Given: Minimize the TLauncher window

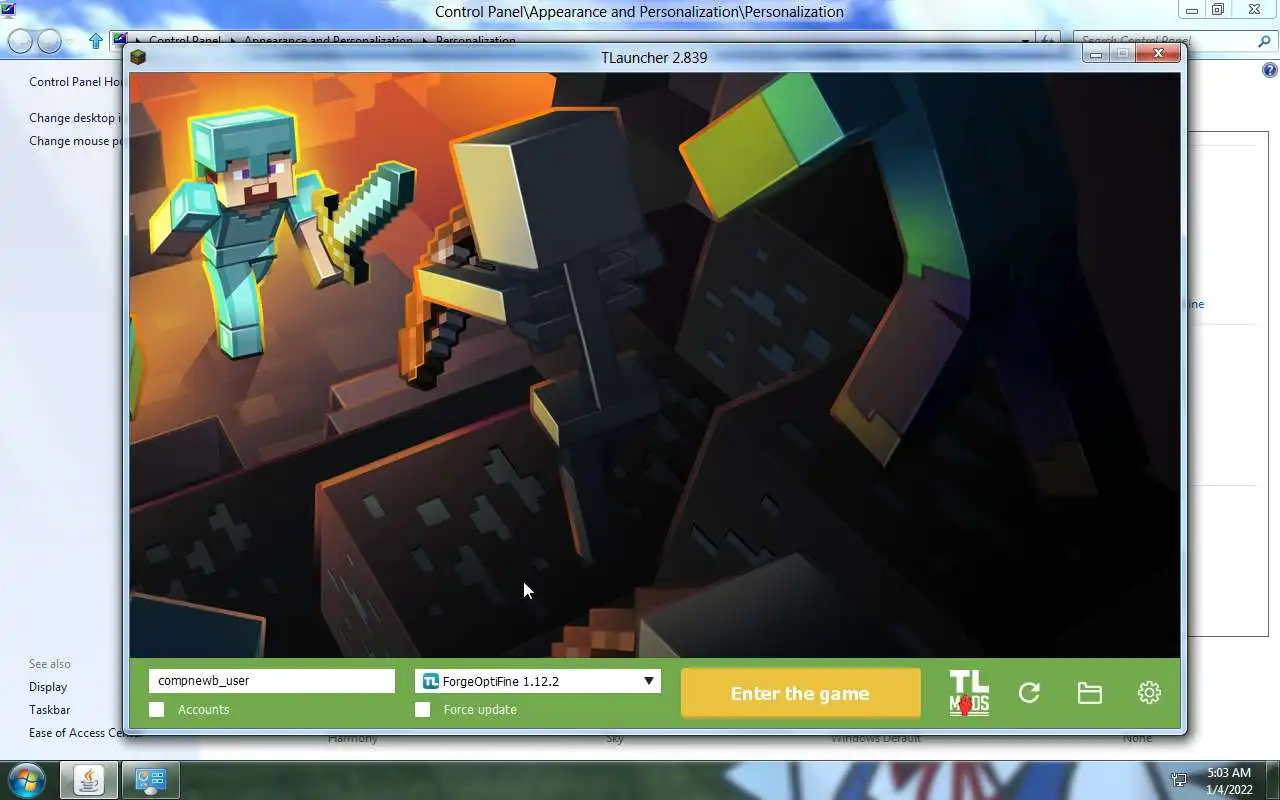Looking at the screenshot, I should coord(1096,54).
